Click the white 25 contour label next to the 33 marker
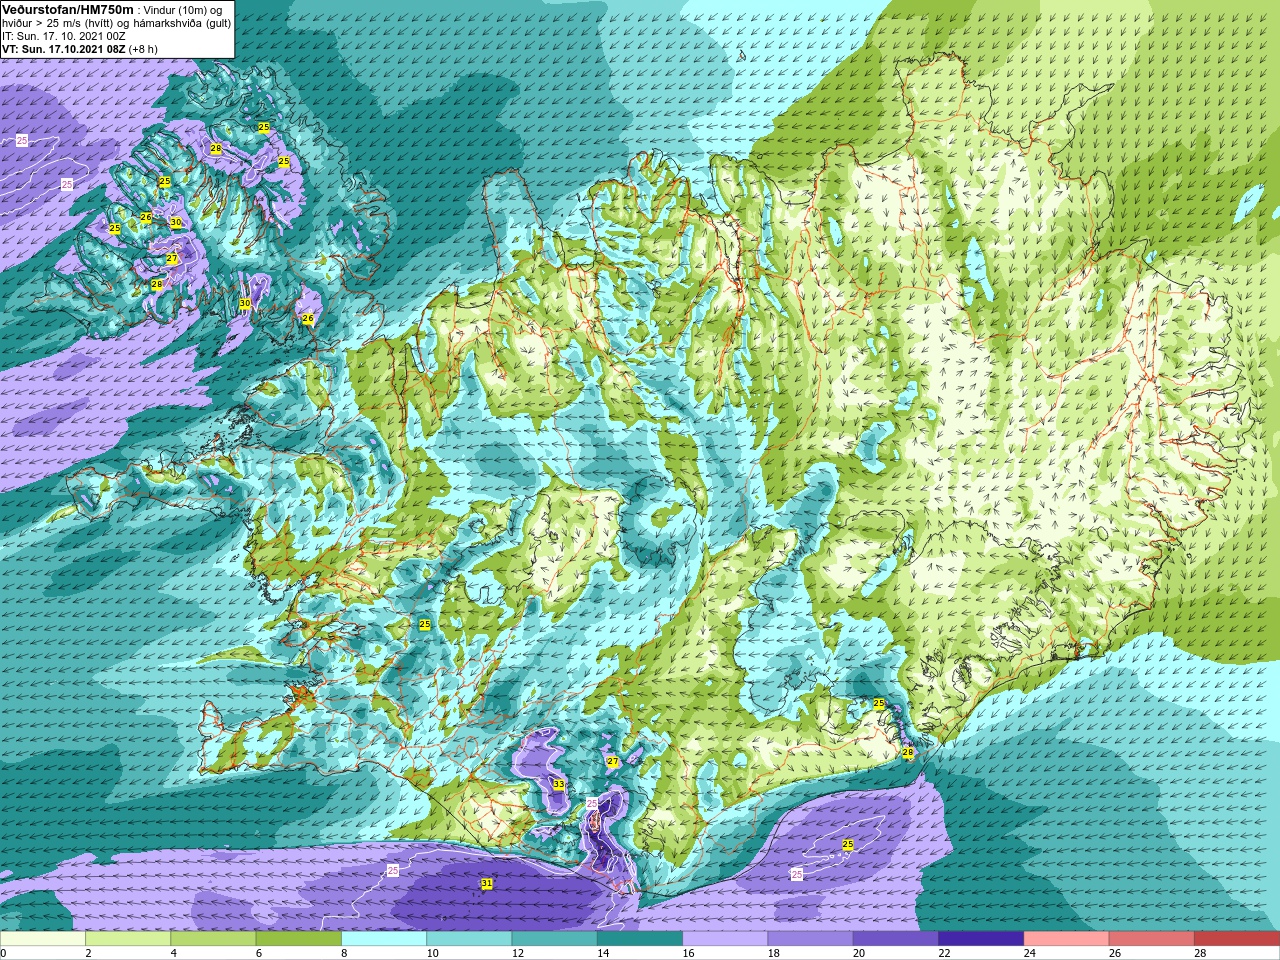This screenshot has width=1280, height=960. (592, 804)
